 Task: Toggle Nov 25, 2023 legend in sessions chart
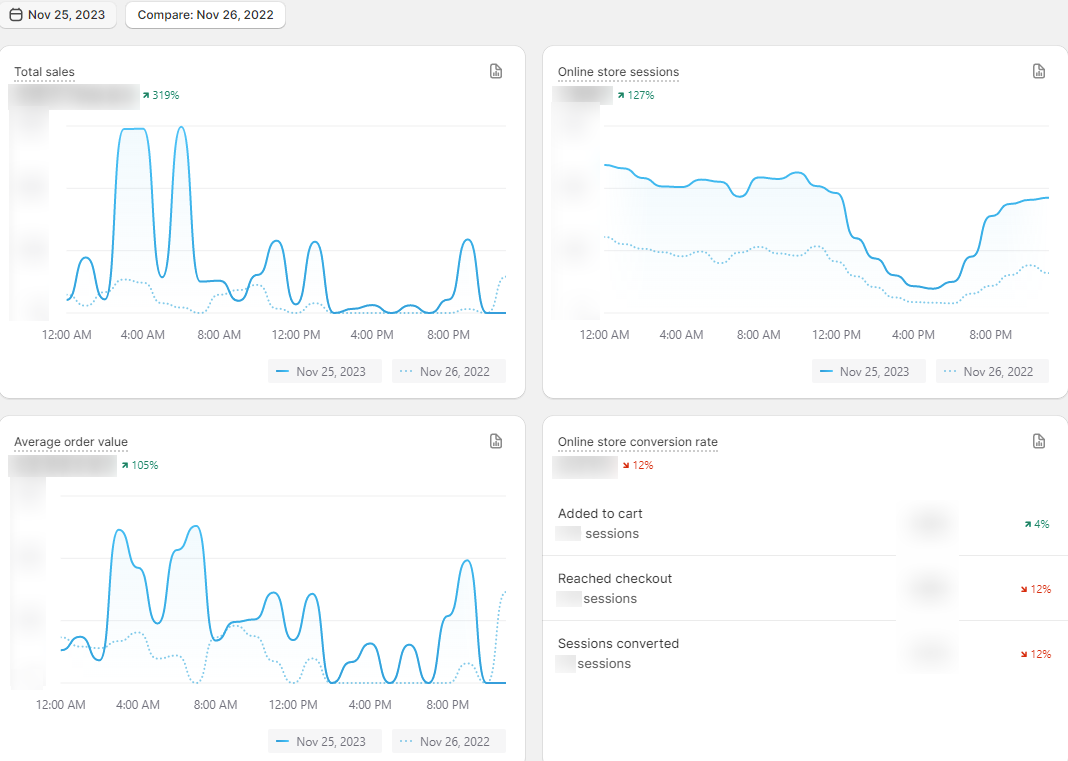(x=868, y=371)
